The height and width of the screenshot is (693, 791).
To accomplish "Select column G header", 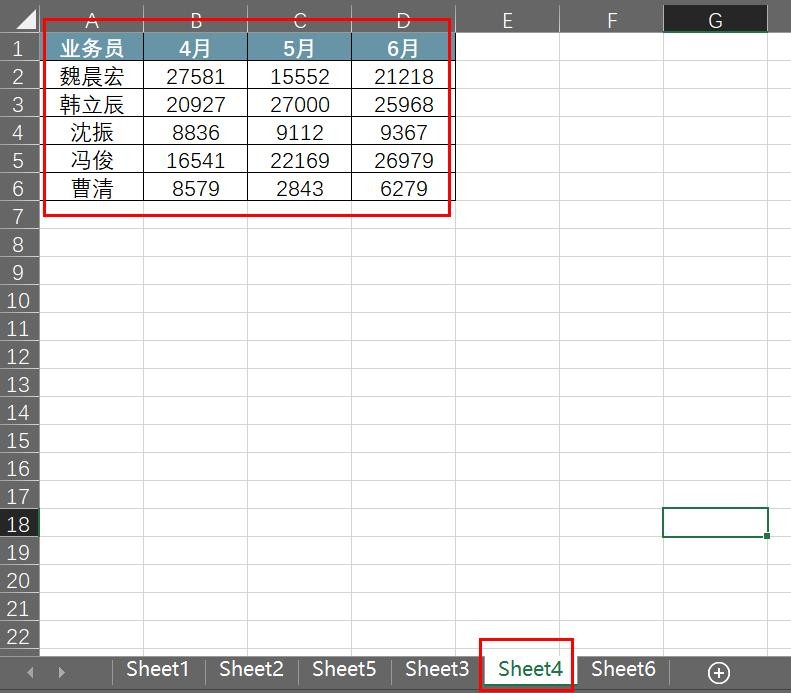I will pos(715,19).
